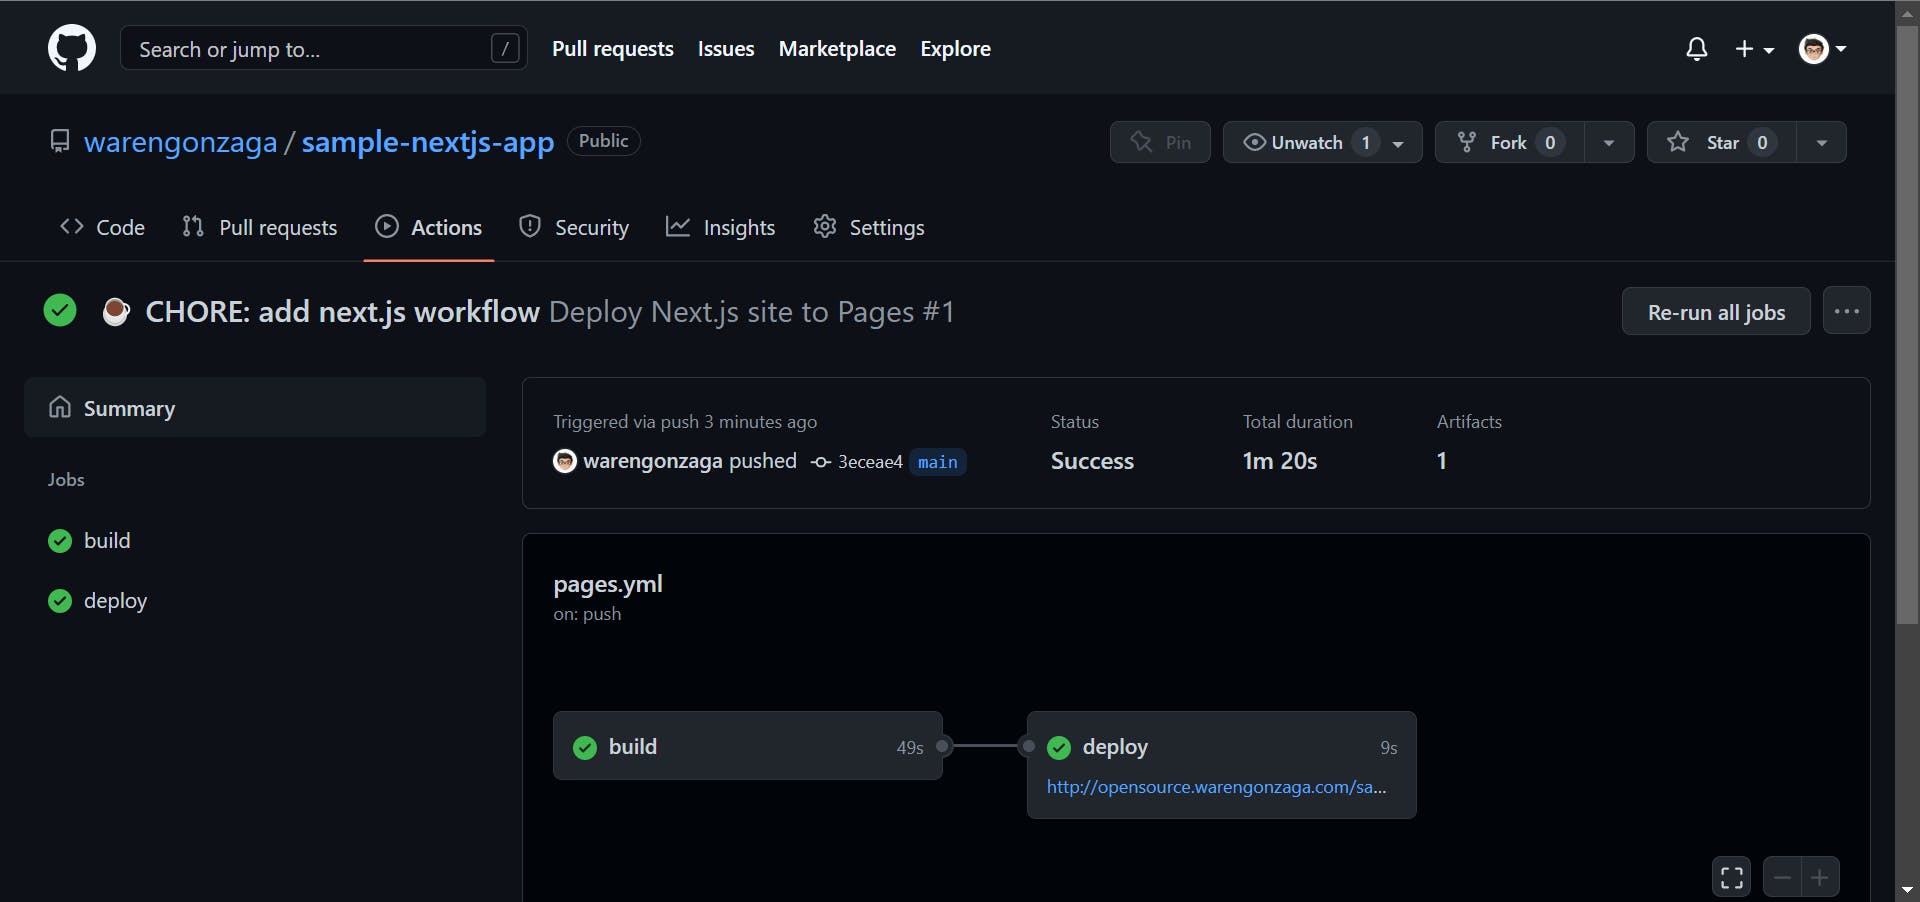Open sample-nextjs-app repository link
1920x902 pixels.
click(x=428, y=142)
